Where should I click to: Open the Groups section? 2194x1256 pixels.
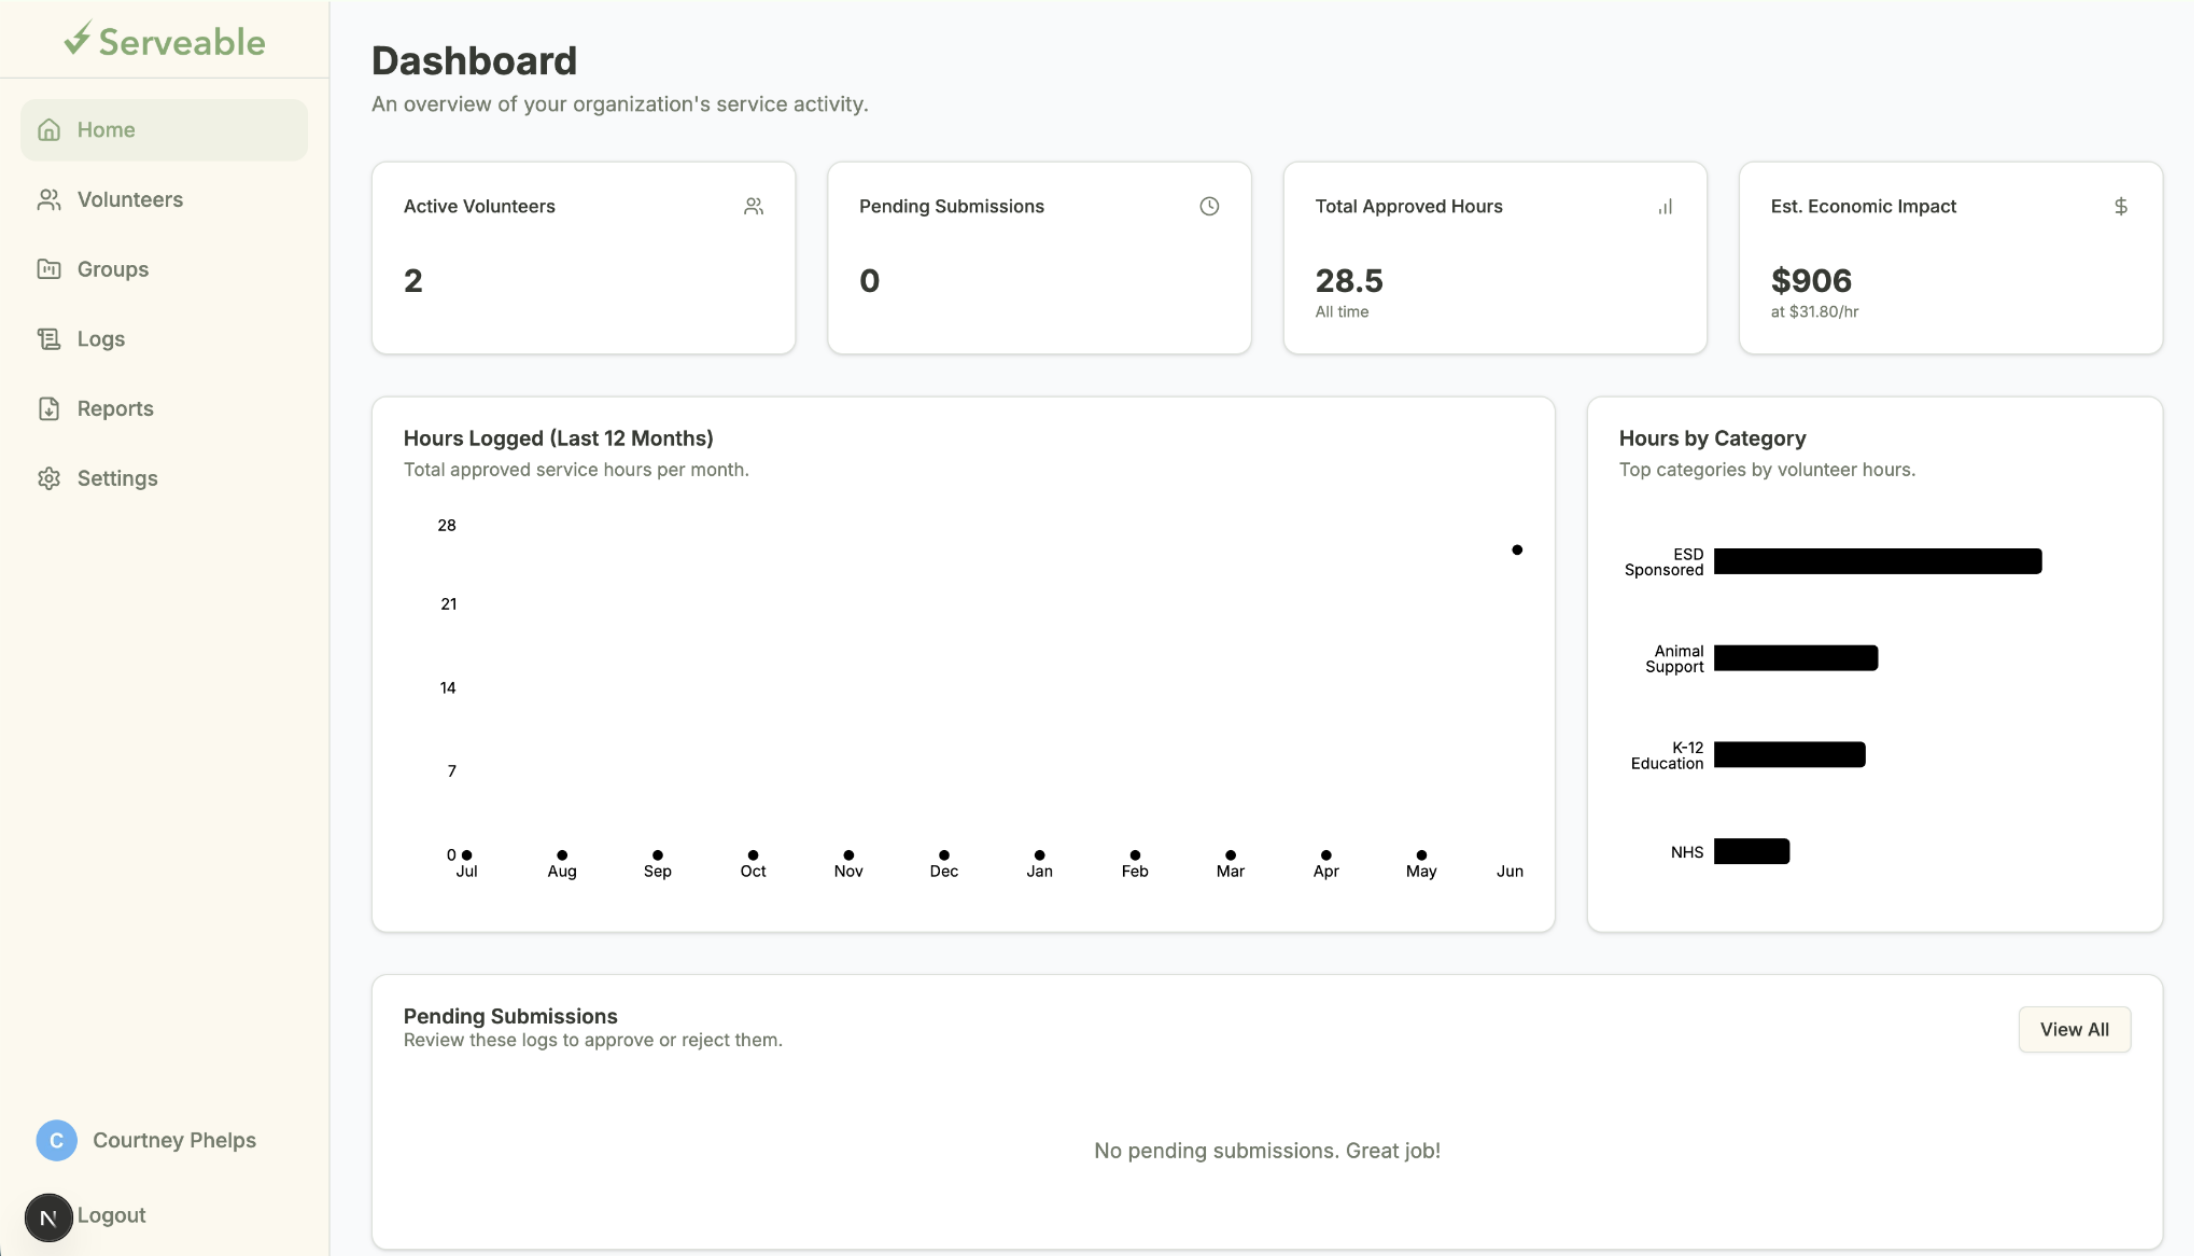[x=164, y=269]
